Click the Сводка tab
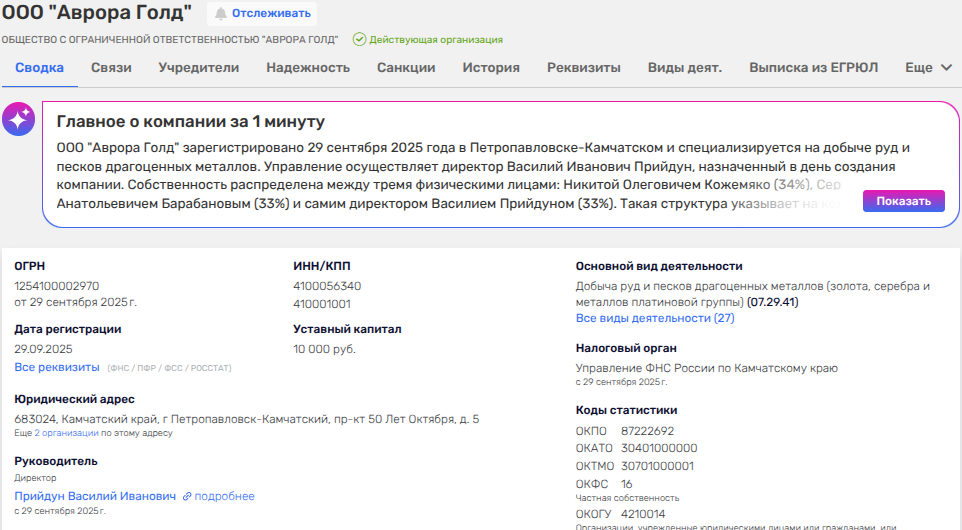The height and width of the screenshot is (530, 962). 40,68
